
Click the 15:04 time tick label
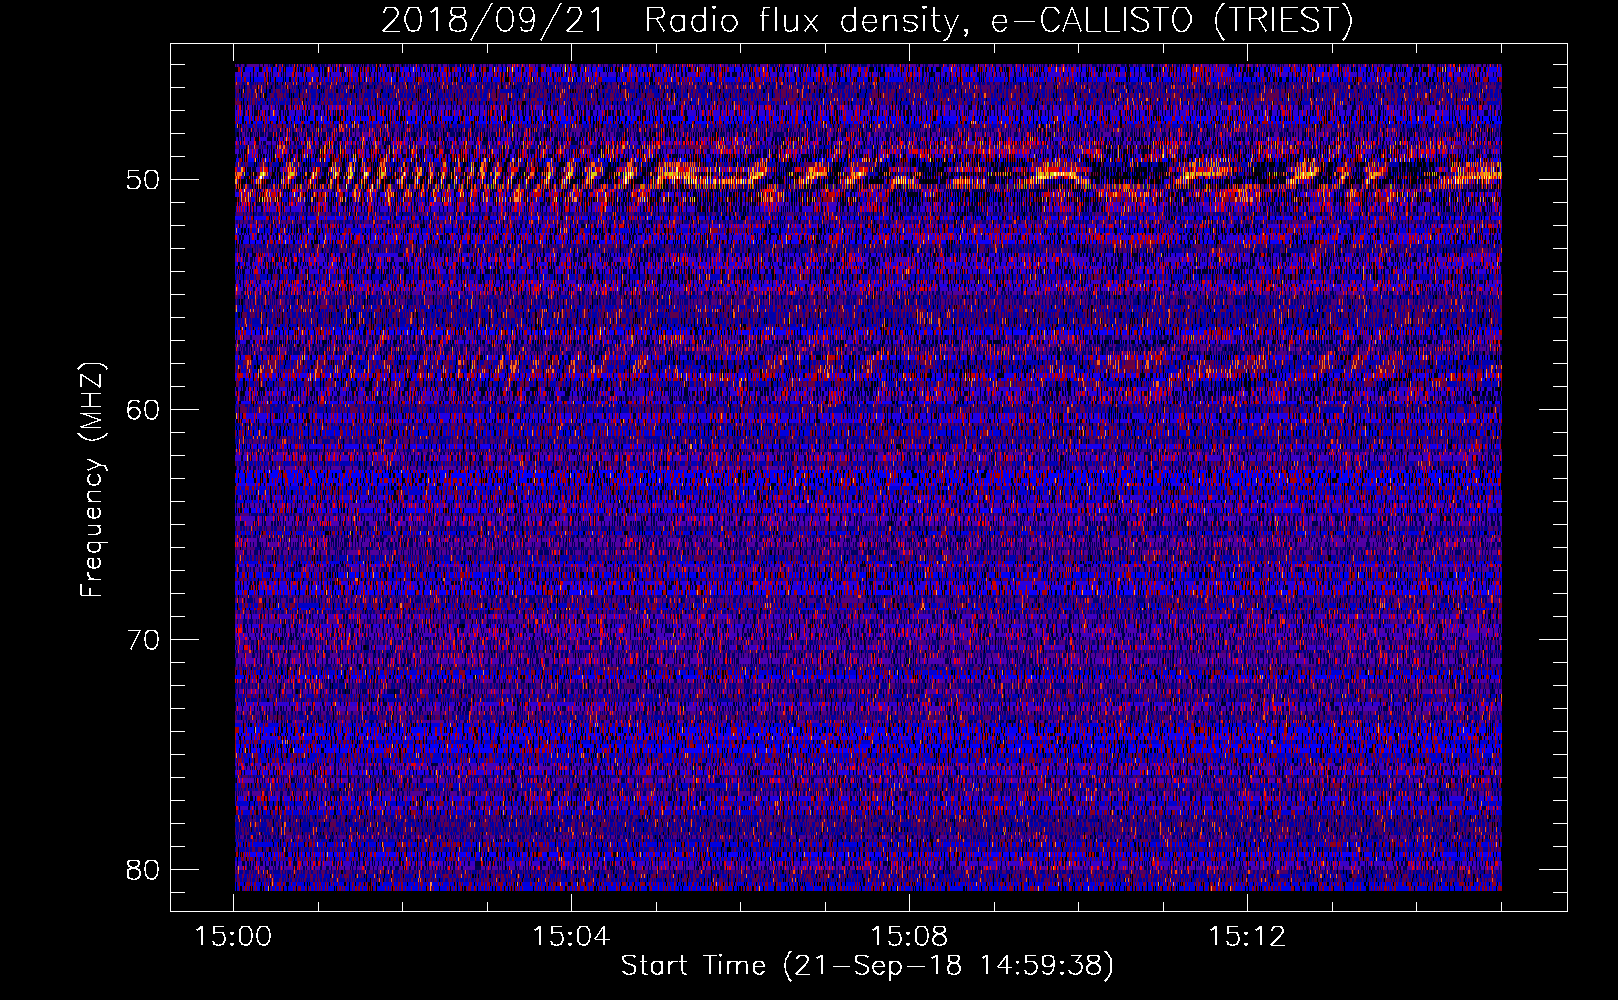point(571,937)
